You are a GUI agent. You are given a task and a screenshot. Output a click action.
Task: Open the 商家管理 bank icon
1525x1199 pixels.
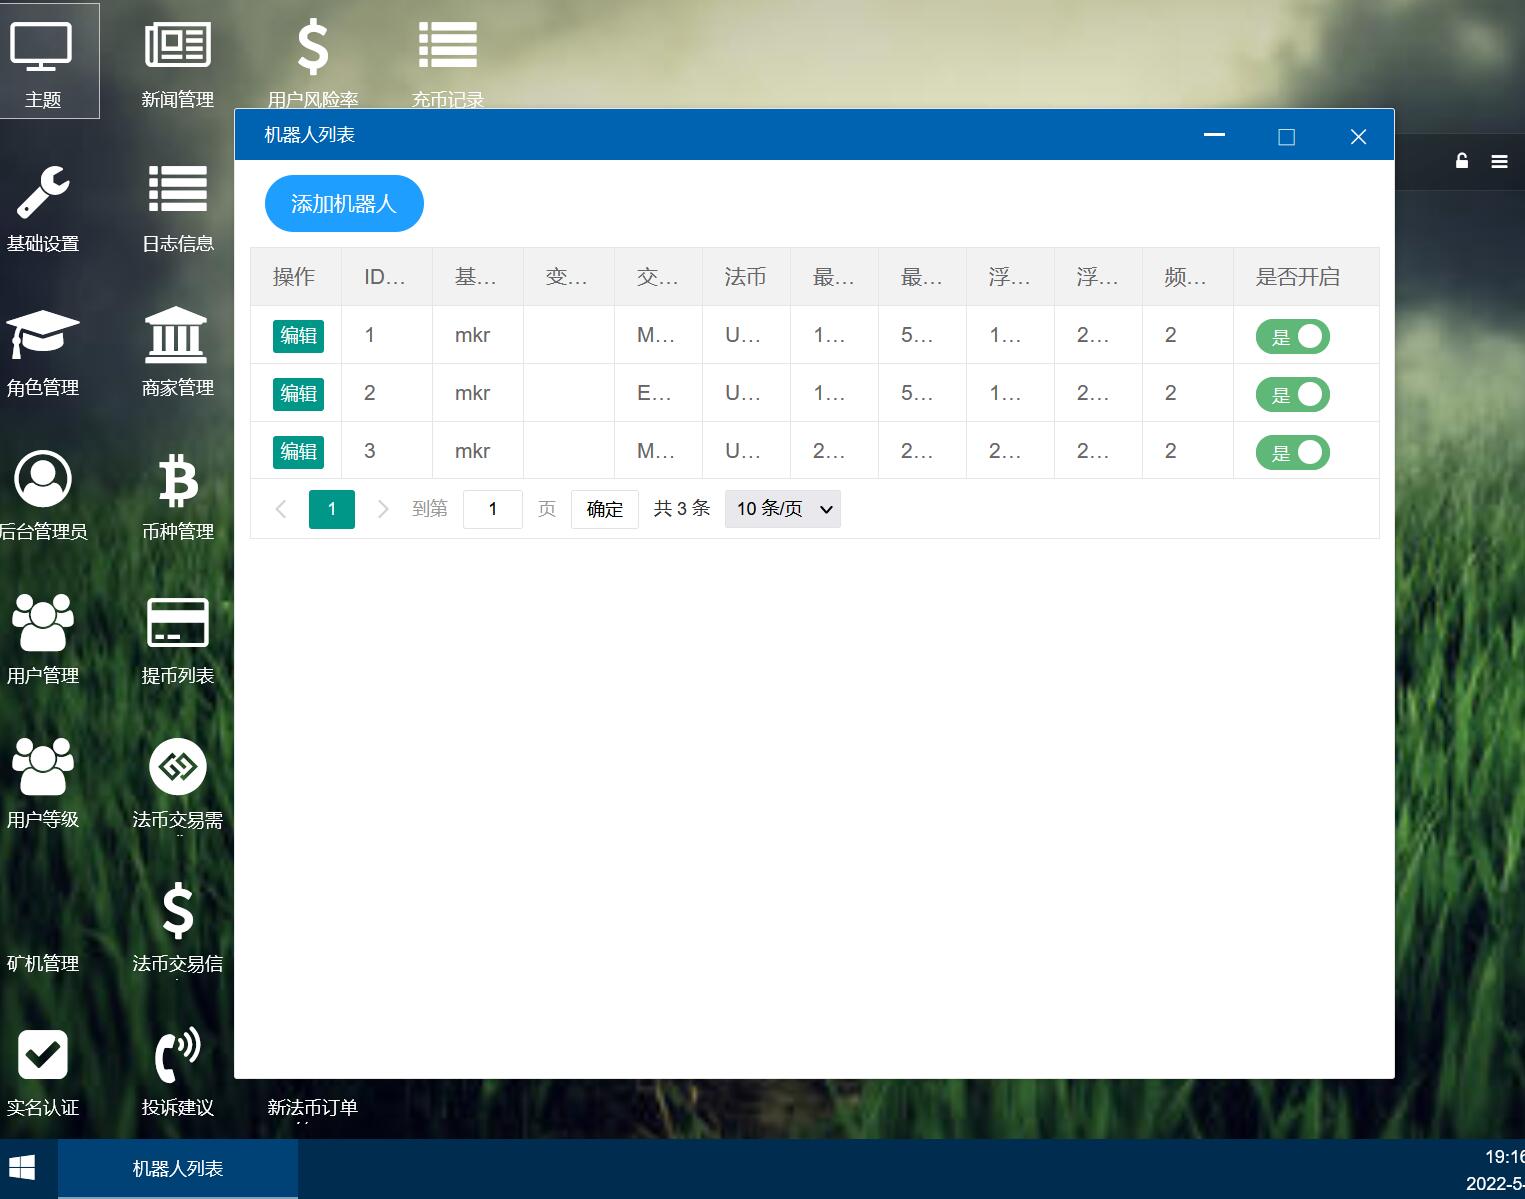pos(177,336)
